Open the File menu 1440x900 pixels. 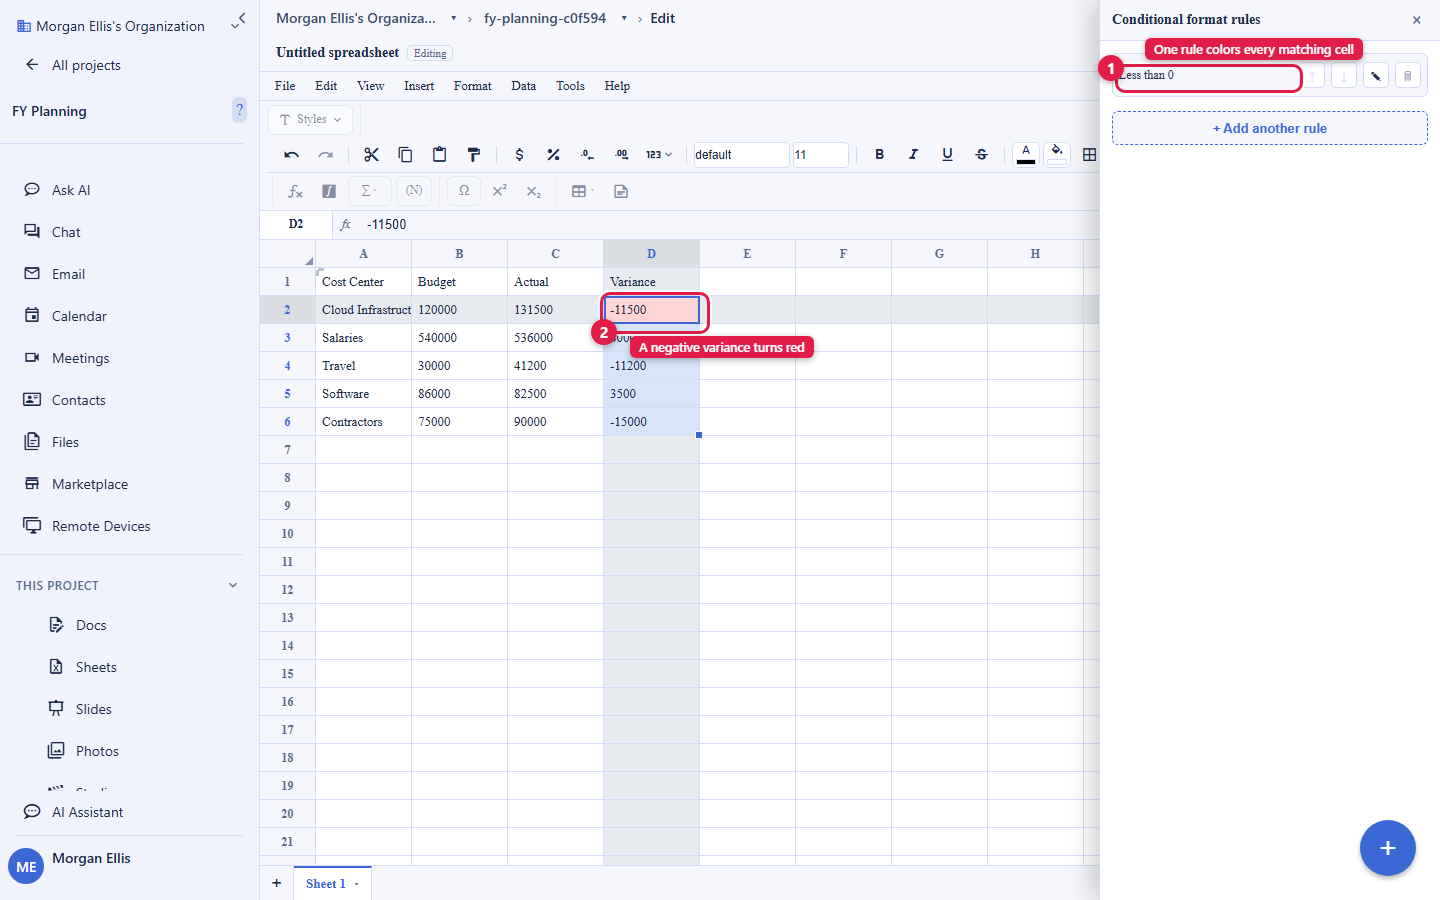[285, 86]
